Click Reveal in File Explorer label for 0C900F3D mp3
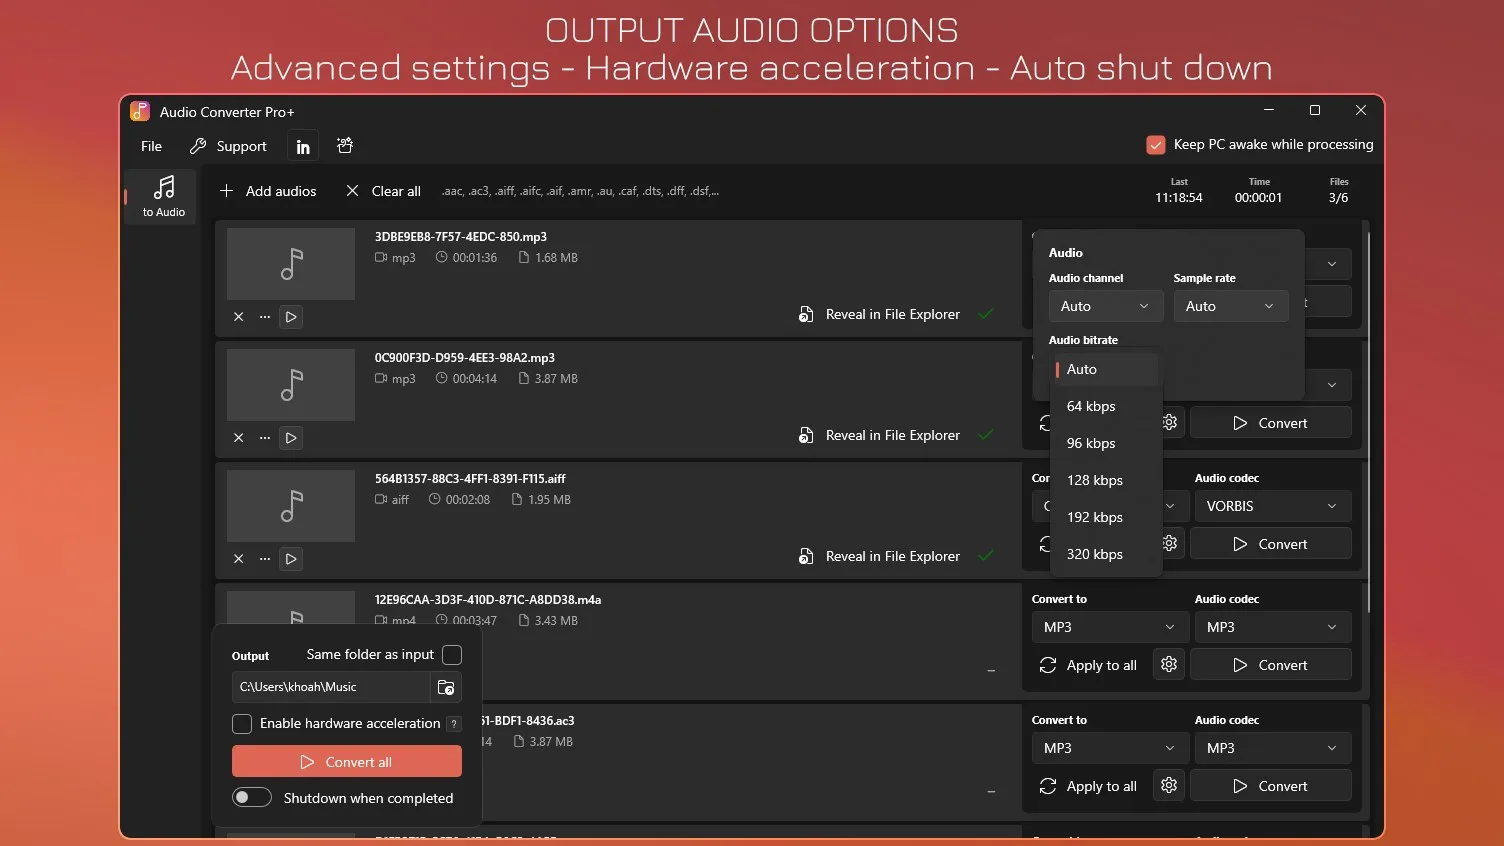The height and width of the screenshot is (846, 1504). [x=892, y=435]
